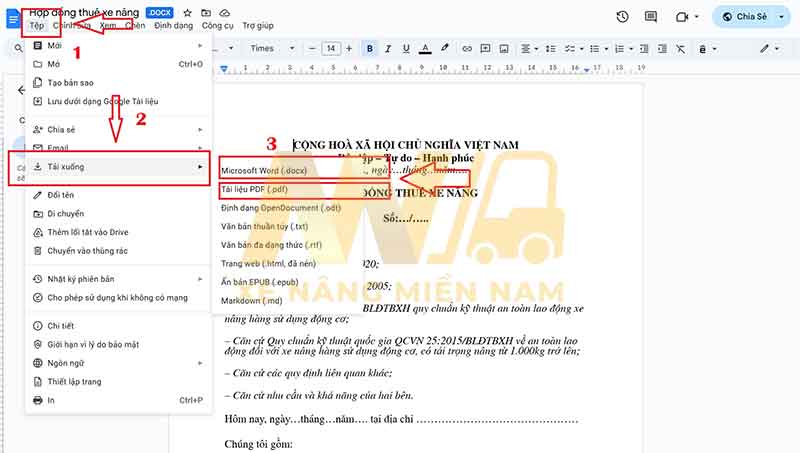The width and height of the screenshot is (800, 453).
Task: Click the video call camera icon
Action: (x=685, y=17)
